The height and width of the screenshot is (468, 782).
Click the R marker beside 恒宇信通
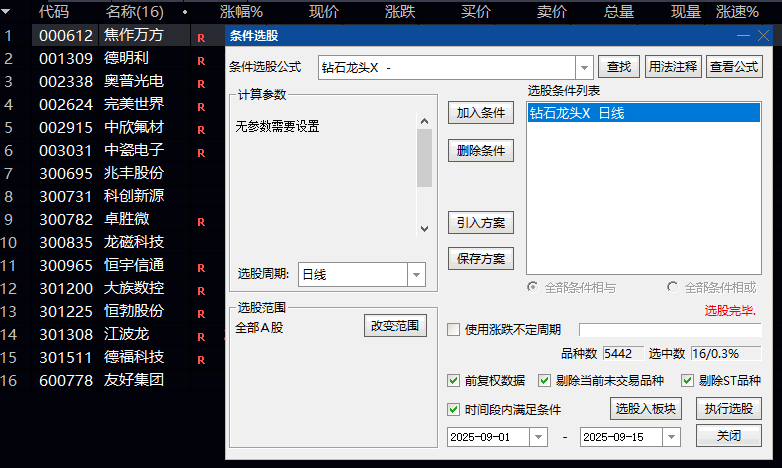click(201, 268)
